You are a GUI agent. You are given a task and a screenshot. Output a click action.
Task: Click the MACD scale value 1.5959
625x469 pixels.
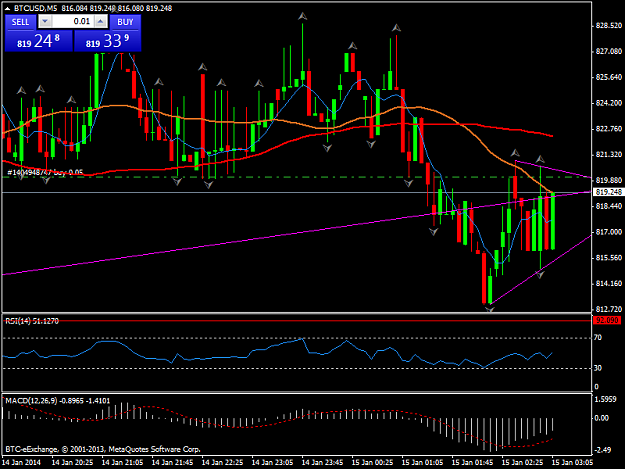click(x=605, y=399)
